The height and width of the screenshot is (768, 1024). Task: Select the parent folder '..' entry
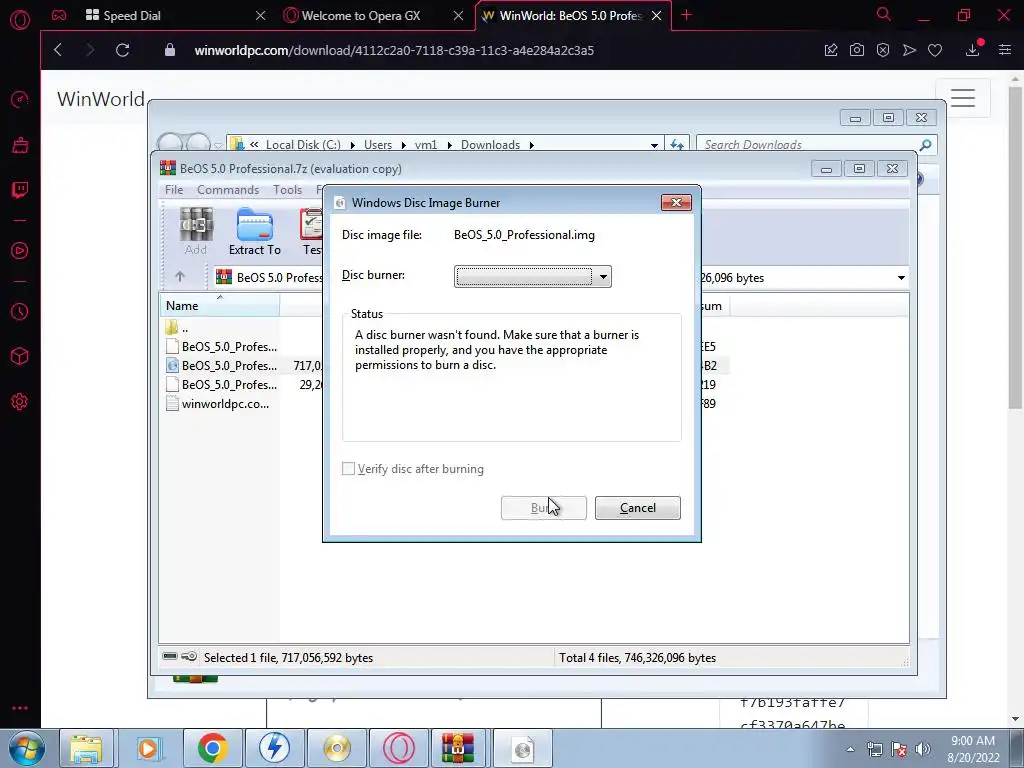176,328
